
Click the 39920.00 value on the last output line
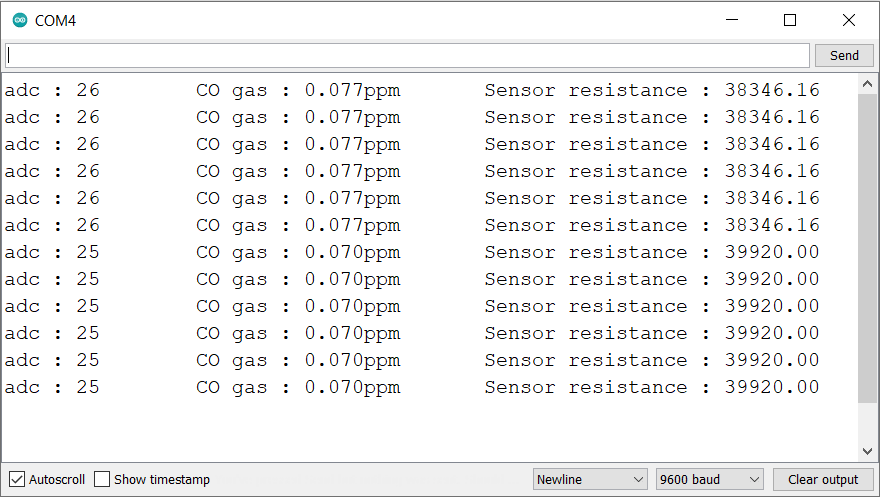[772, 387]
